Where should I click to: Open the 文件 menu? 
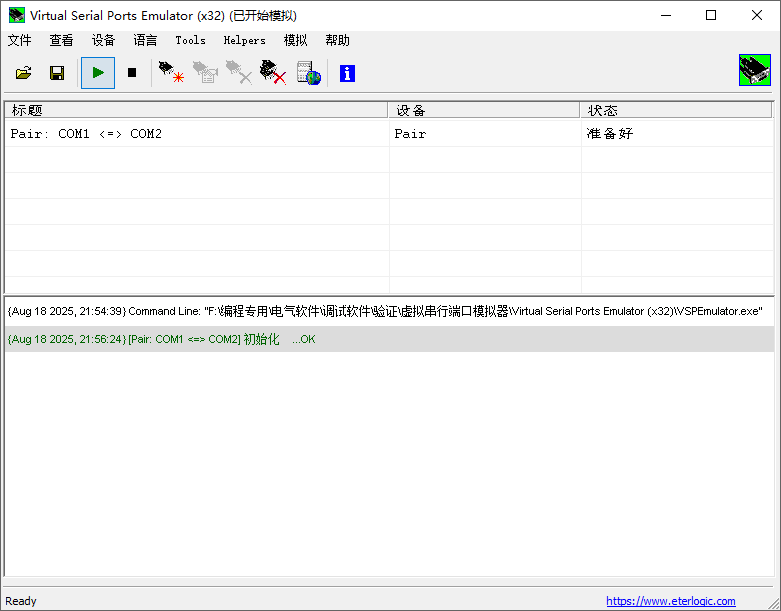tap(20, 41)
